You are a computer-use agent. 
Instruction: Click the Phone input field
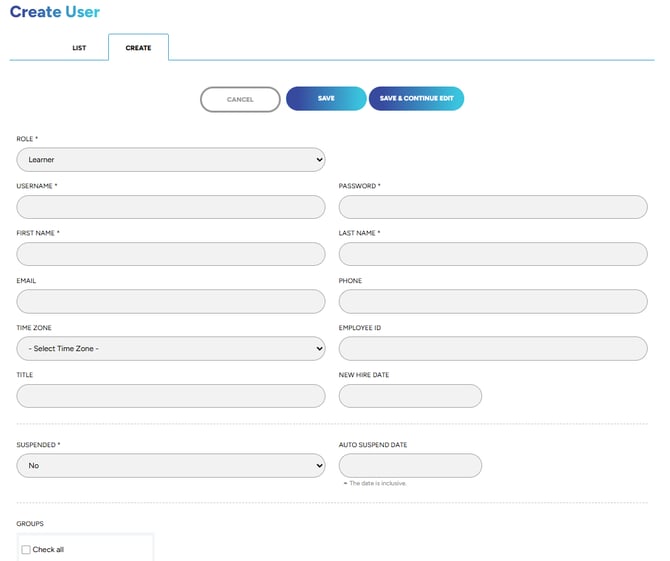(x=493, y=301)
